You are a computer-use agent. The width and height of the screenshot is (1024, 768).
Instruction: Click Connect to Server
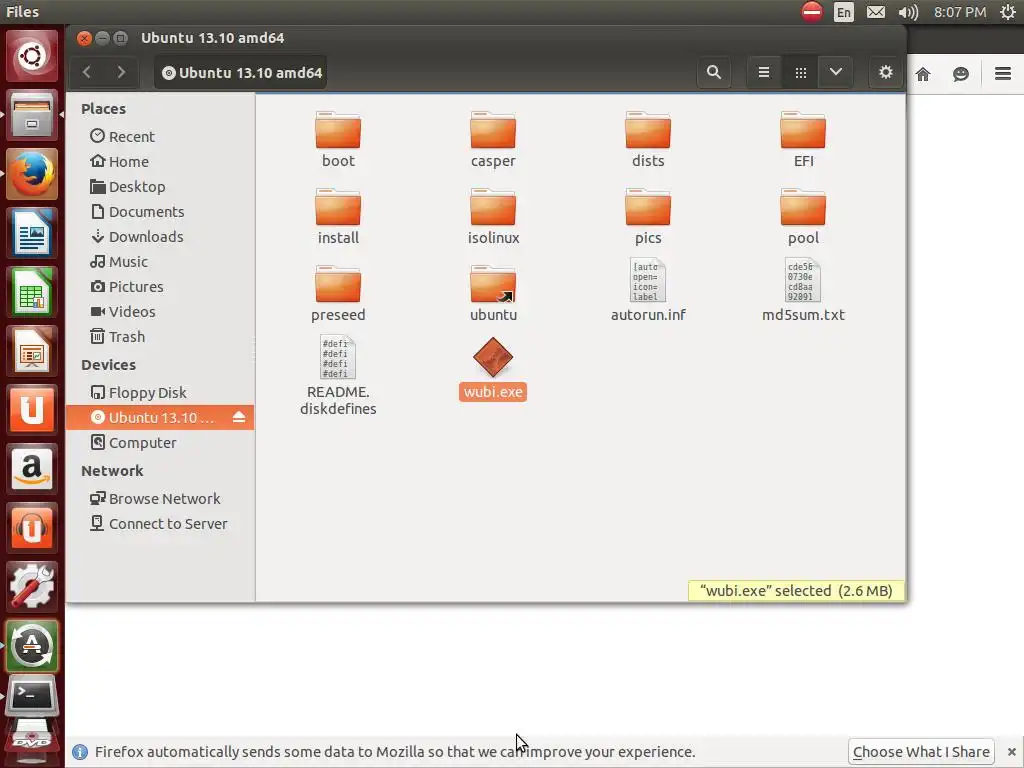click(x=160, y=524)
